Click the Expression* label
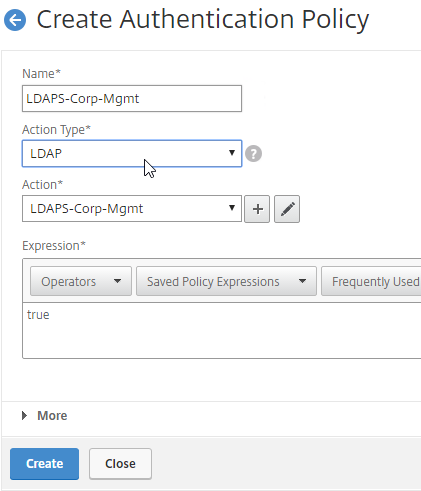Image resolution: width=421 pixels, height=491 pixels. pos(54,246)
